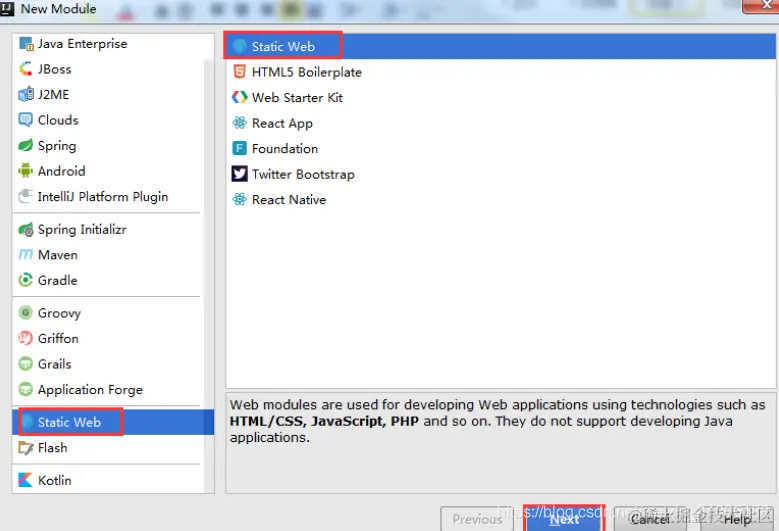This screenshot has height=531, width=779.
Task: Pick the Spring leaf icon
Action: 26,146
